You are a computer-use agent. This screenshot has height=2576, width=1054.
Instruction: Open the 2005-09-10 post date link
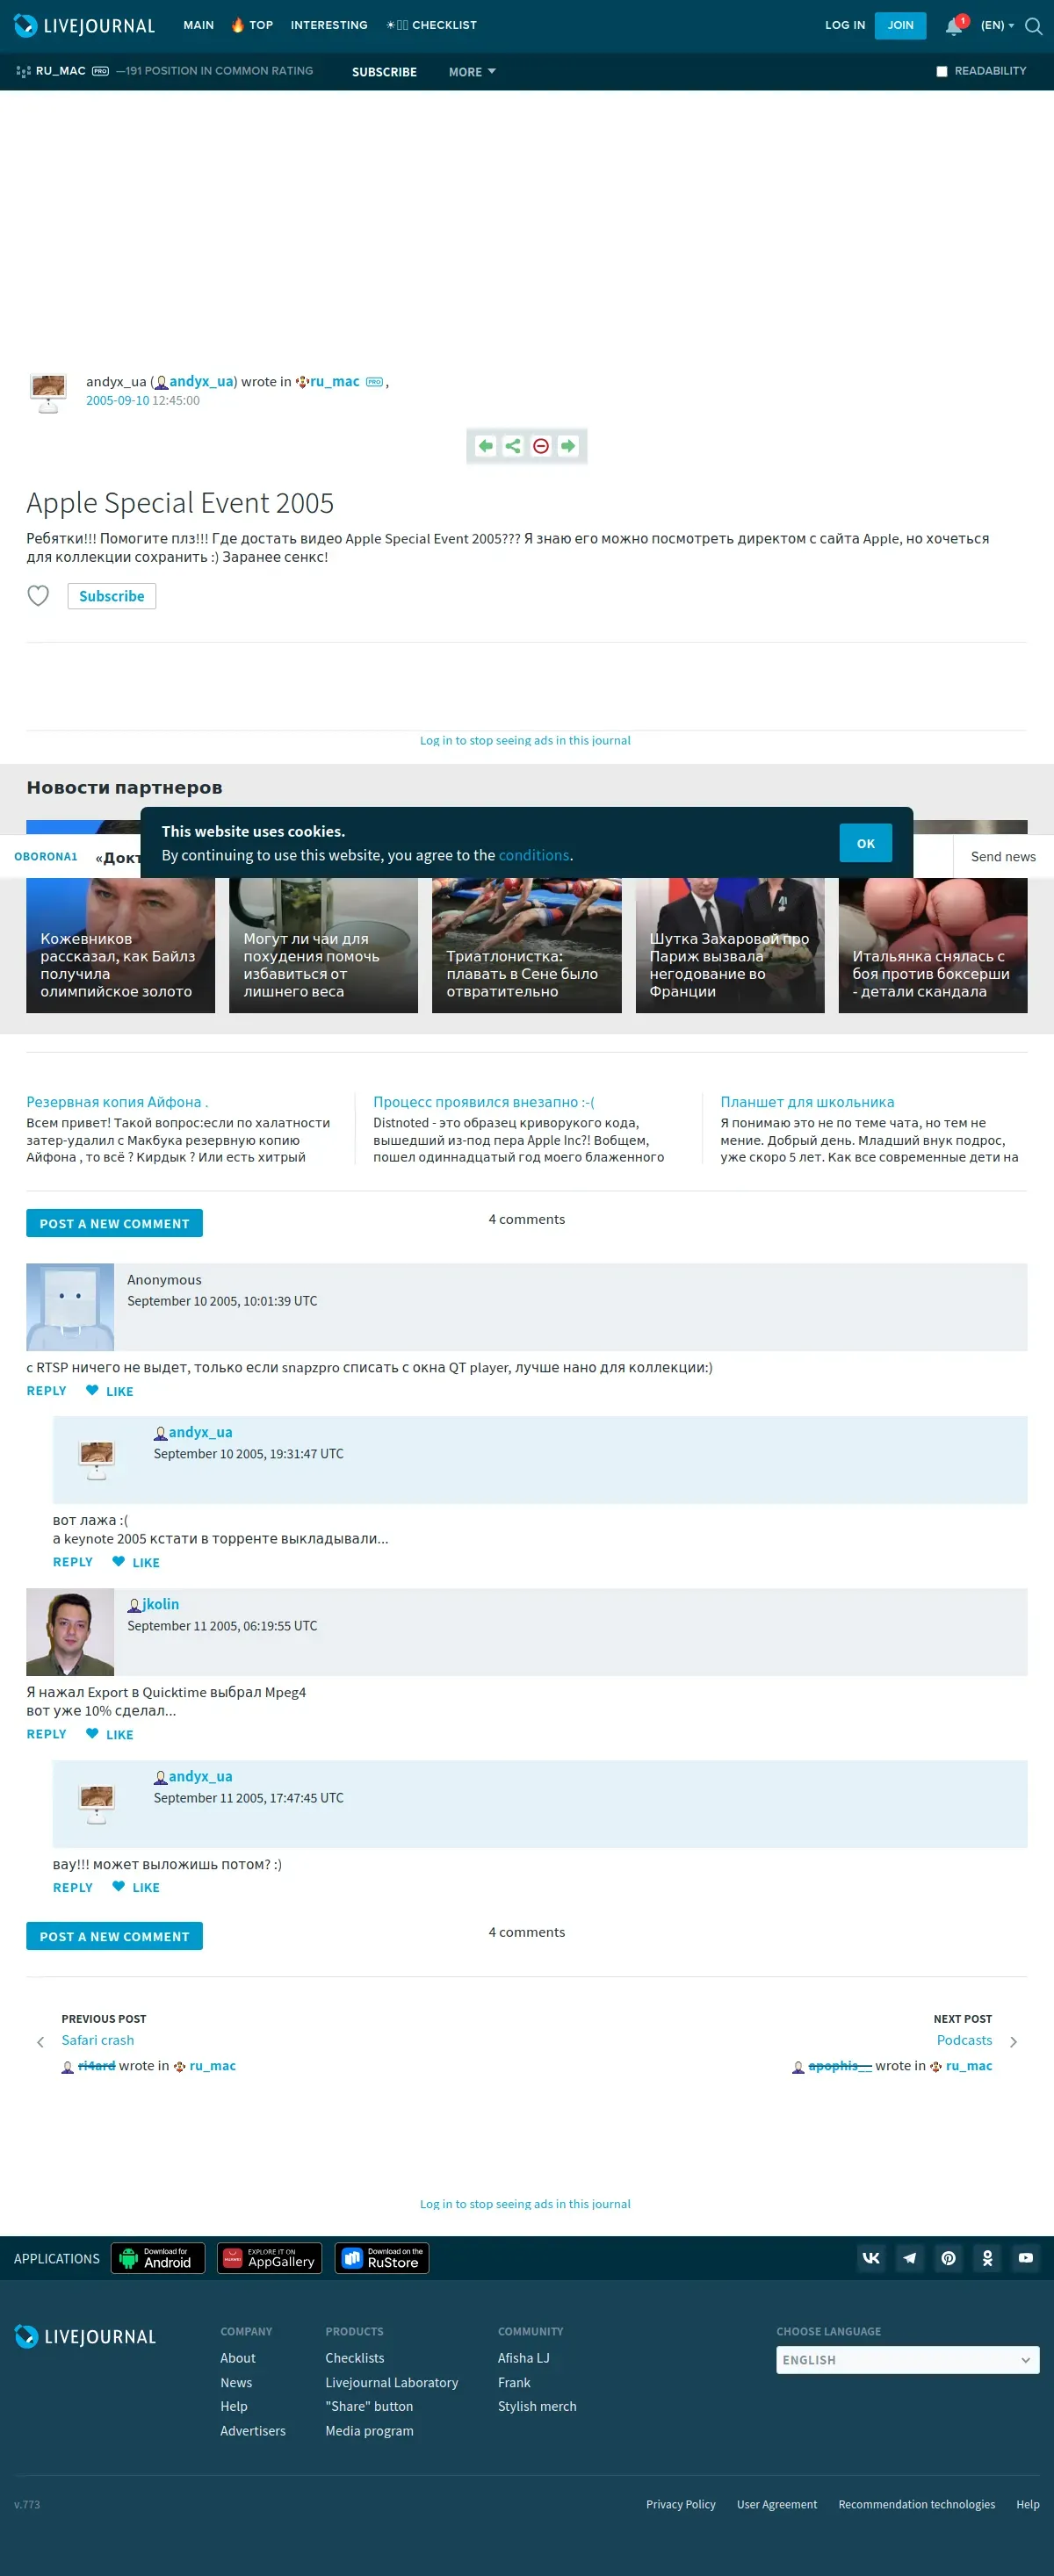pyautogui.click(x=117, y=401)
